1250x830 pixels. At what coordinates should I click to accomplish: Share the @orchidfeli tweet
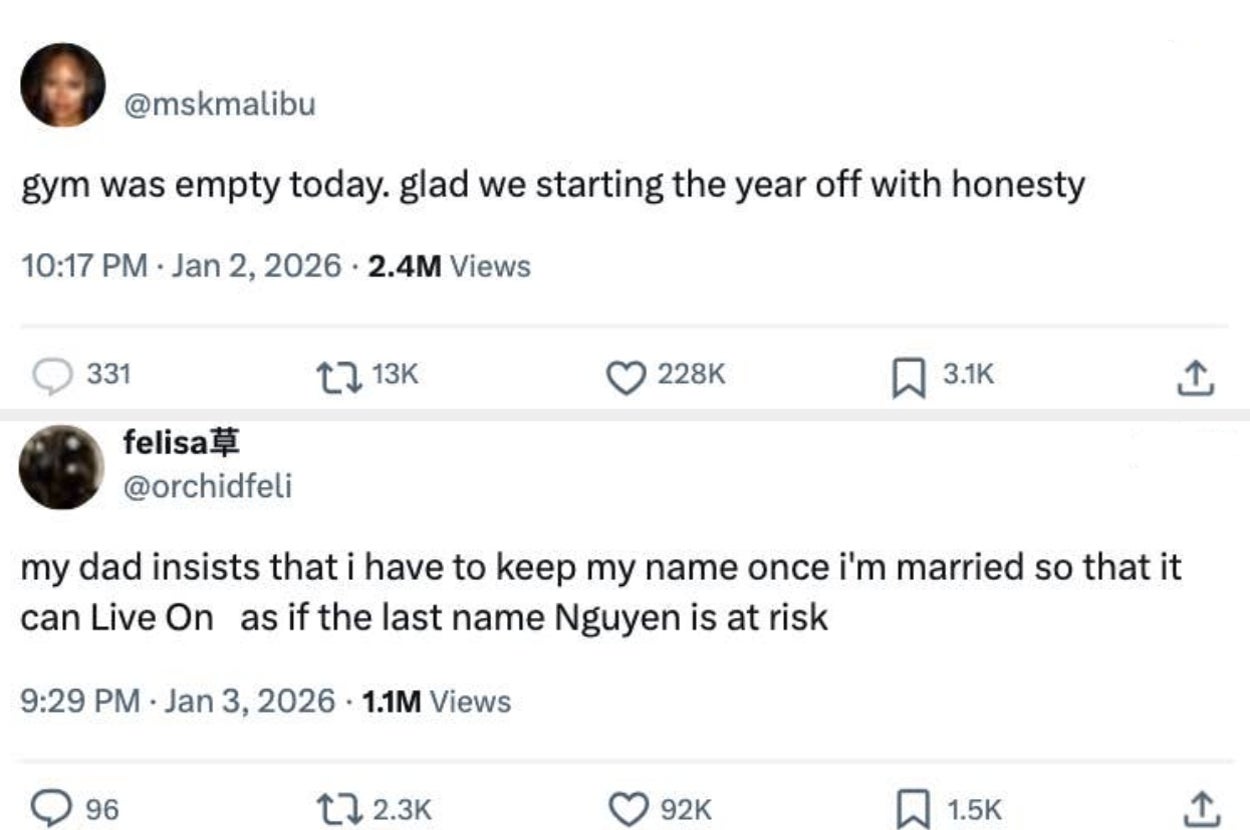pos(1198,808)
